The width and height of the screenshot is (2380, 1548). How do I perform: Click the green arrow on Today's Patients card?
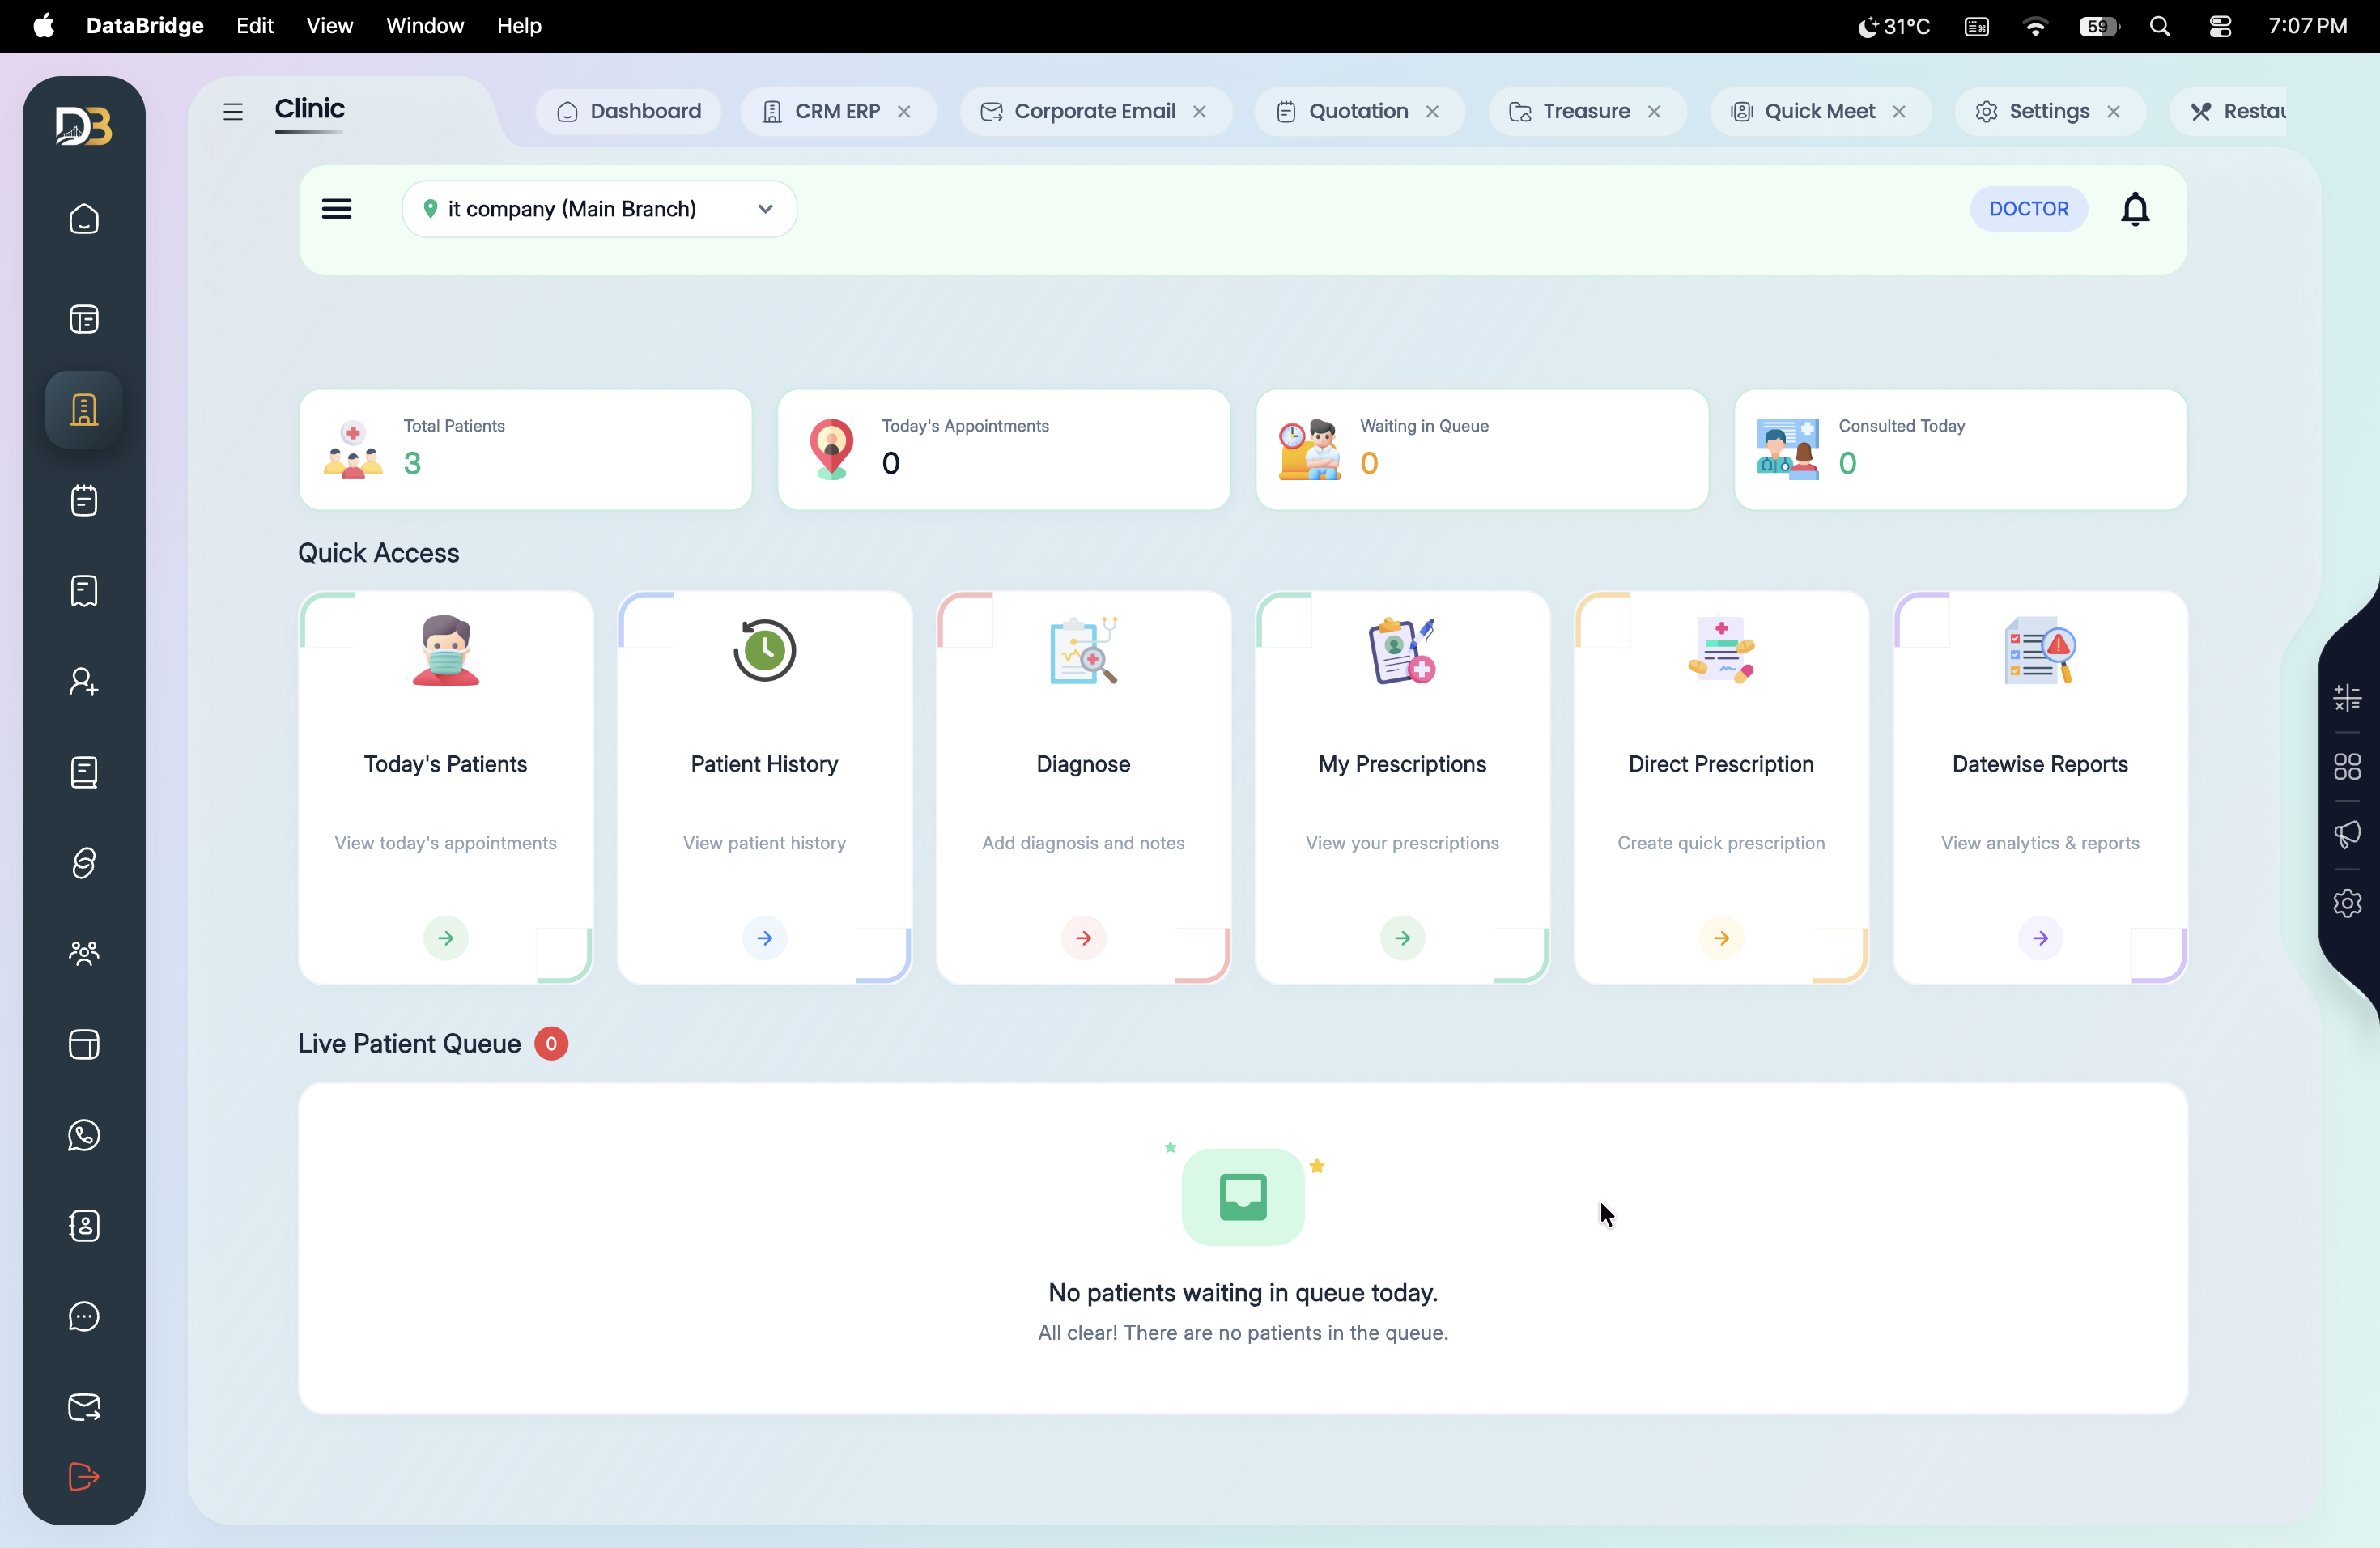(x=446, y=938)
